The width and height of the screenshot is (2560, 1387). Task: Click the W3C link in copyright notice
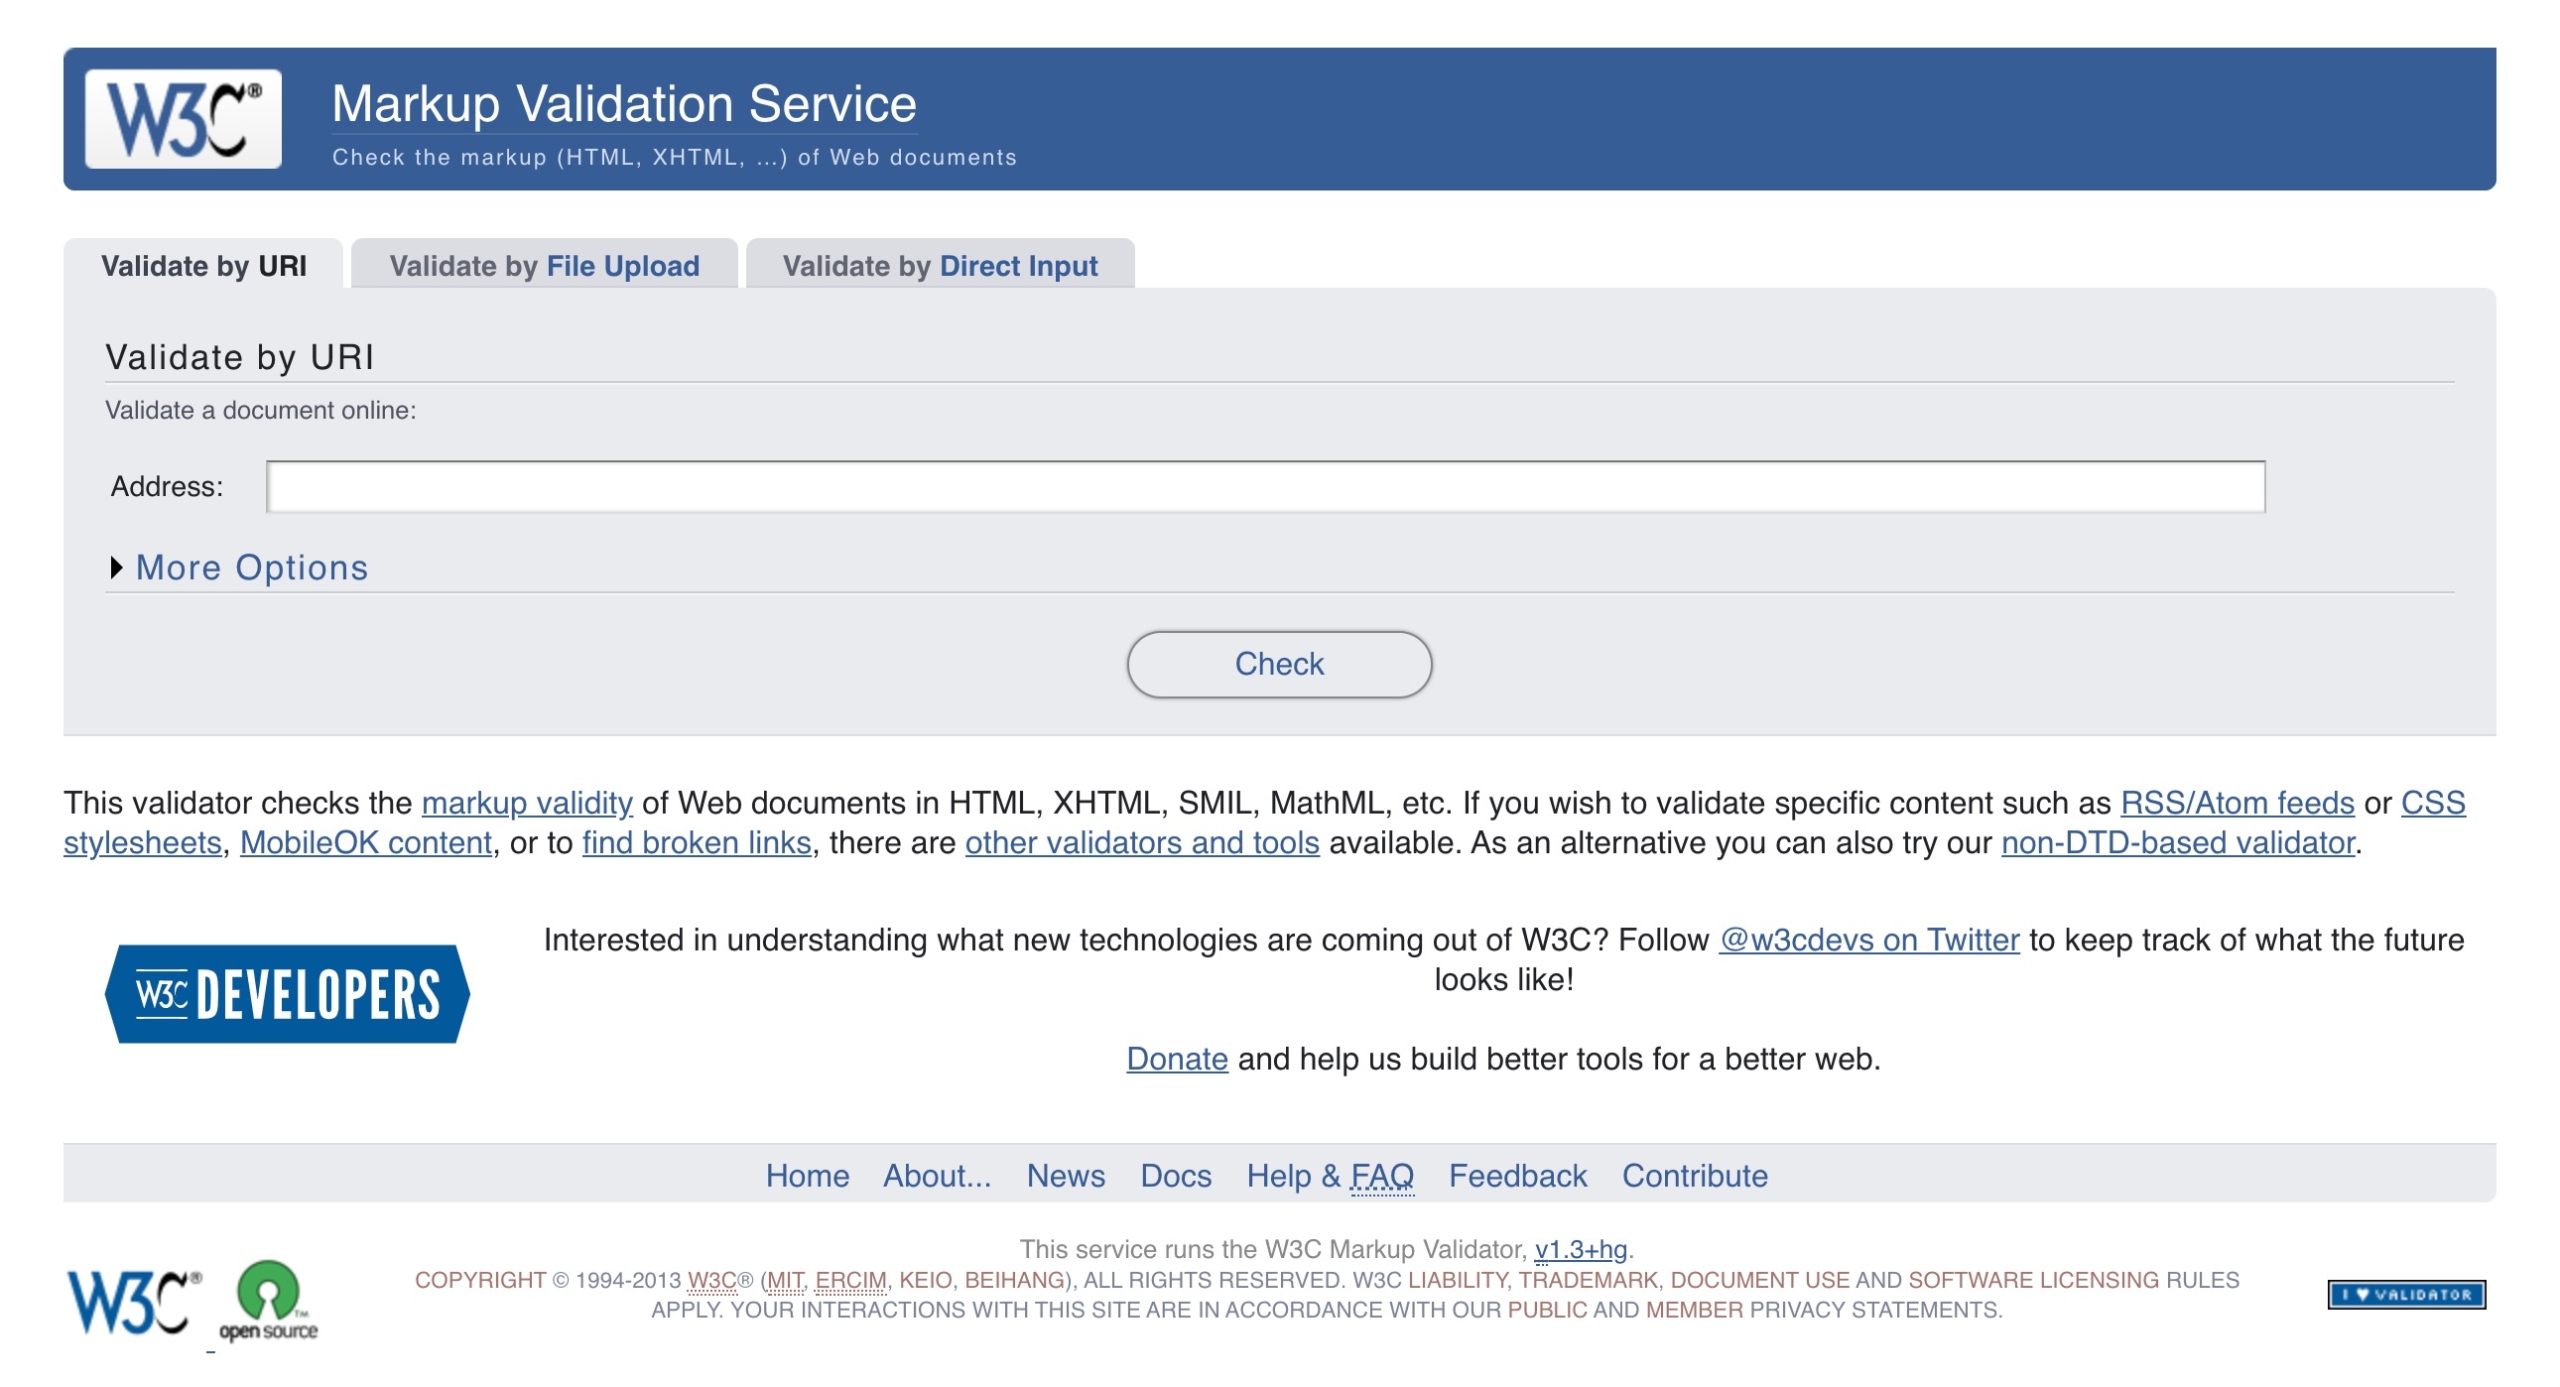pos(712,1281)
